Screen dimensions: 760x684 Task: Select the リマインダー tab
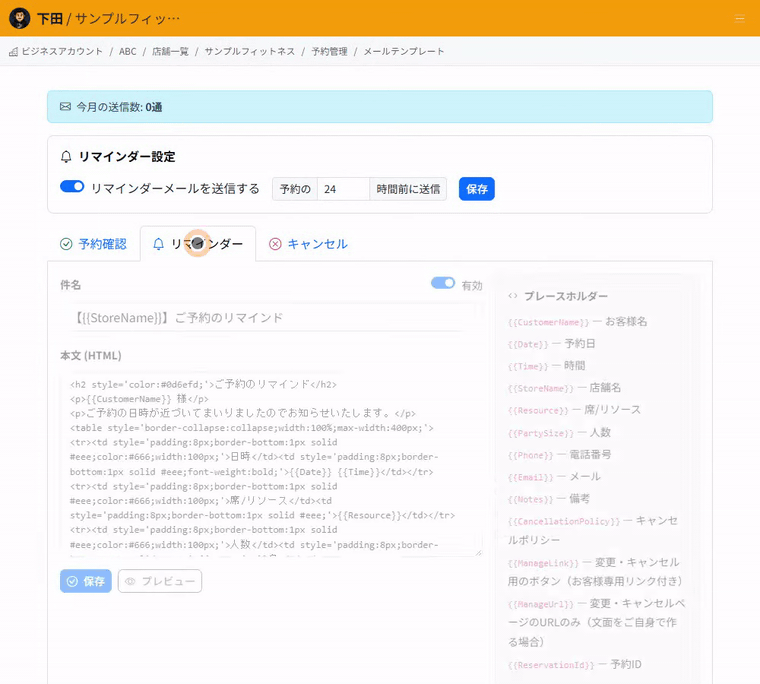point(198,244)
